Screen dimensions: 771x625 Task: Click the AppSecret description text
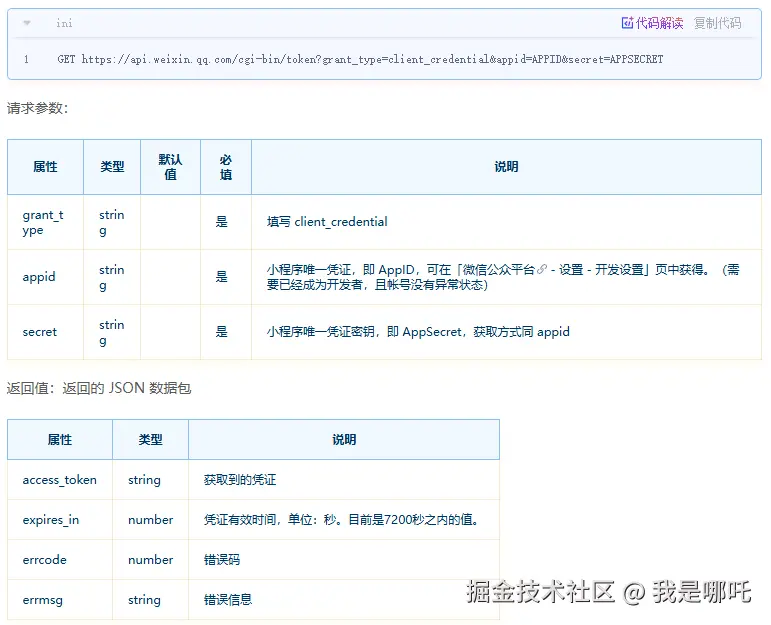(x=418, y=332)
